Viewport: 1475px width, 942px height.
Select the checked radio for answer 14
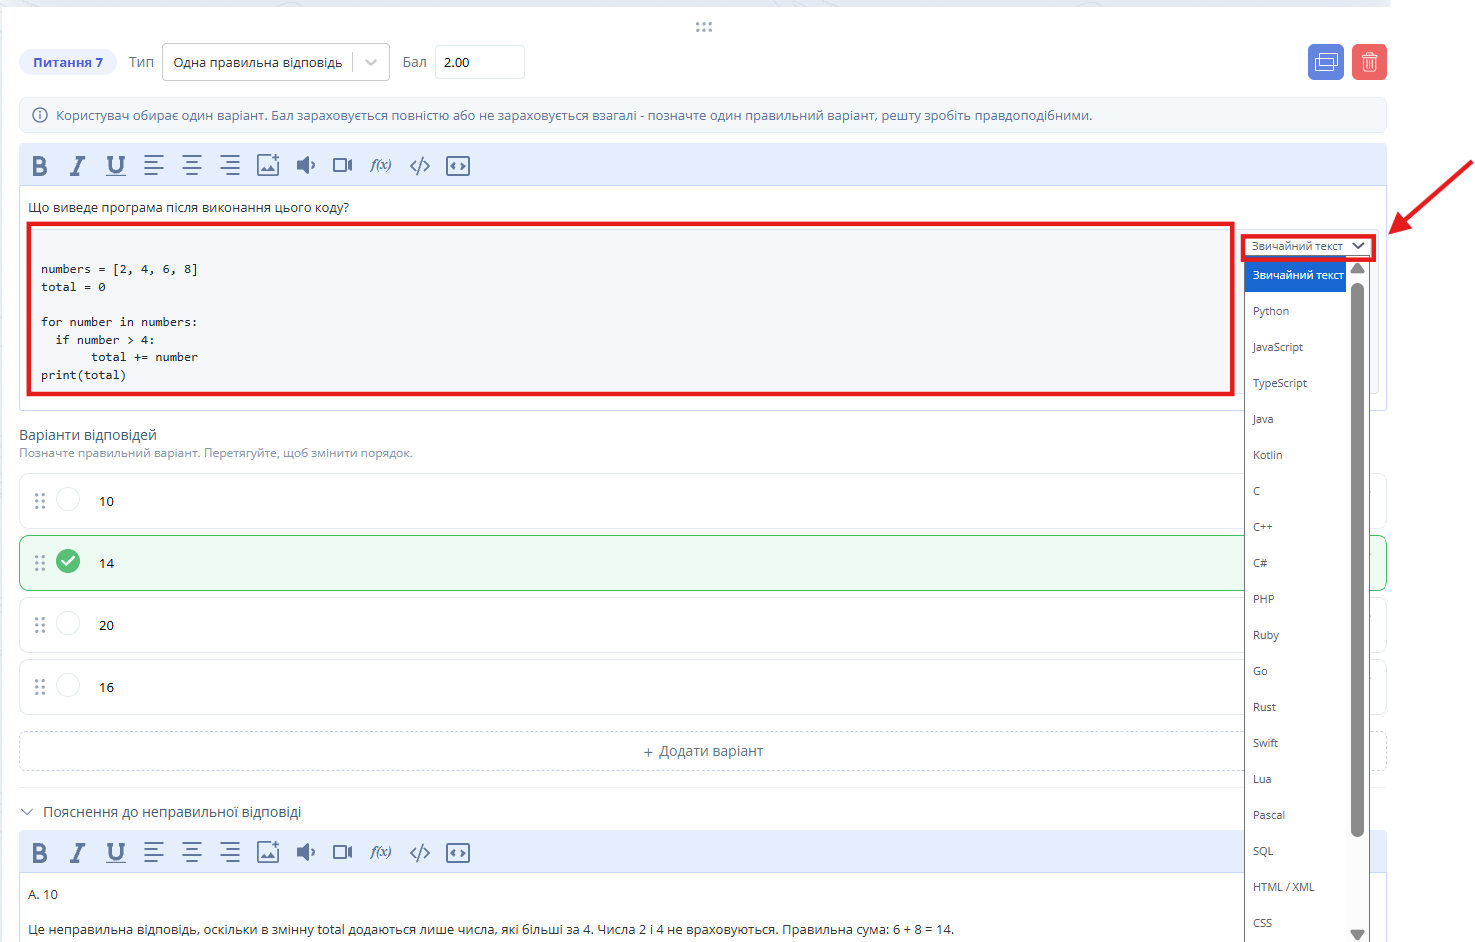(x=68, y=562)
